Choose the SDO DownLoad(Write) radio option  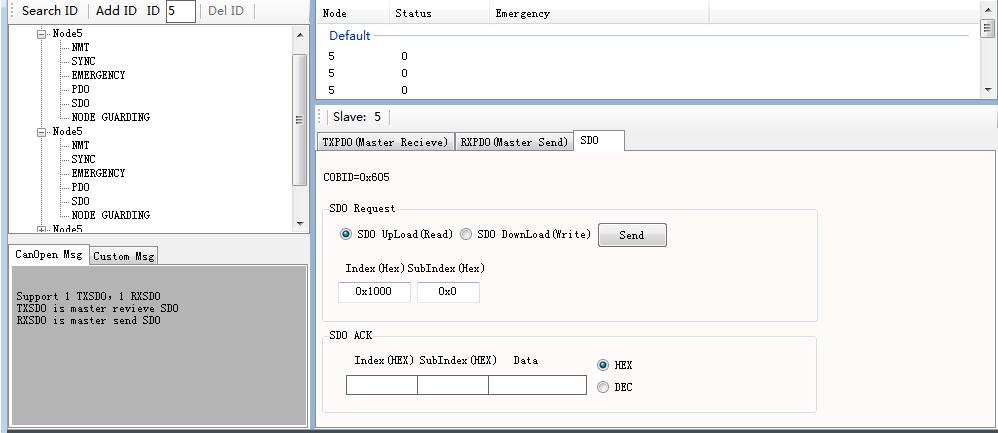coord(466,235)
